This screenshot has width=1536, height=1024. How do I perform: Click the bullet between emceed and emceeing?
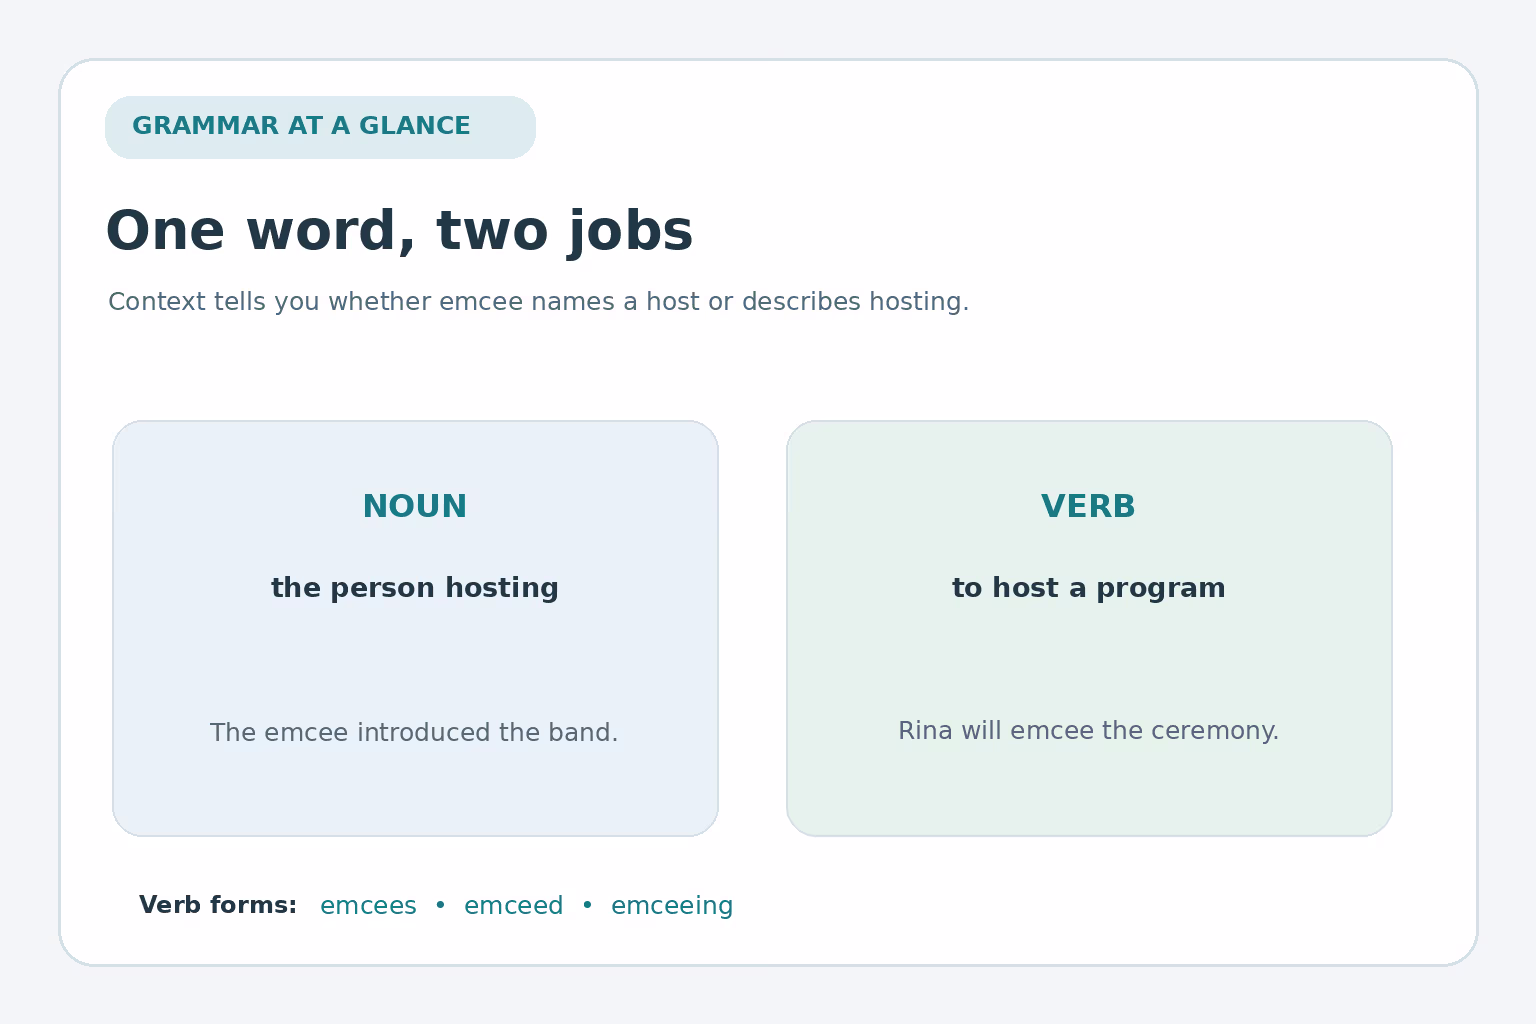[x=587, y=905]
